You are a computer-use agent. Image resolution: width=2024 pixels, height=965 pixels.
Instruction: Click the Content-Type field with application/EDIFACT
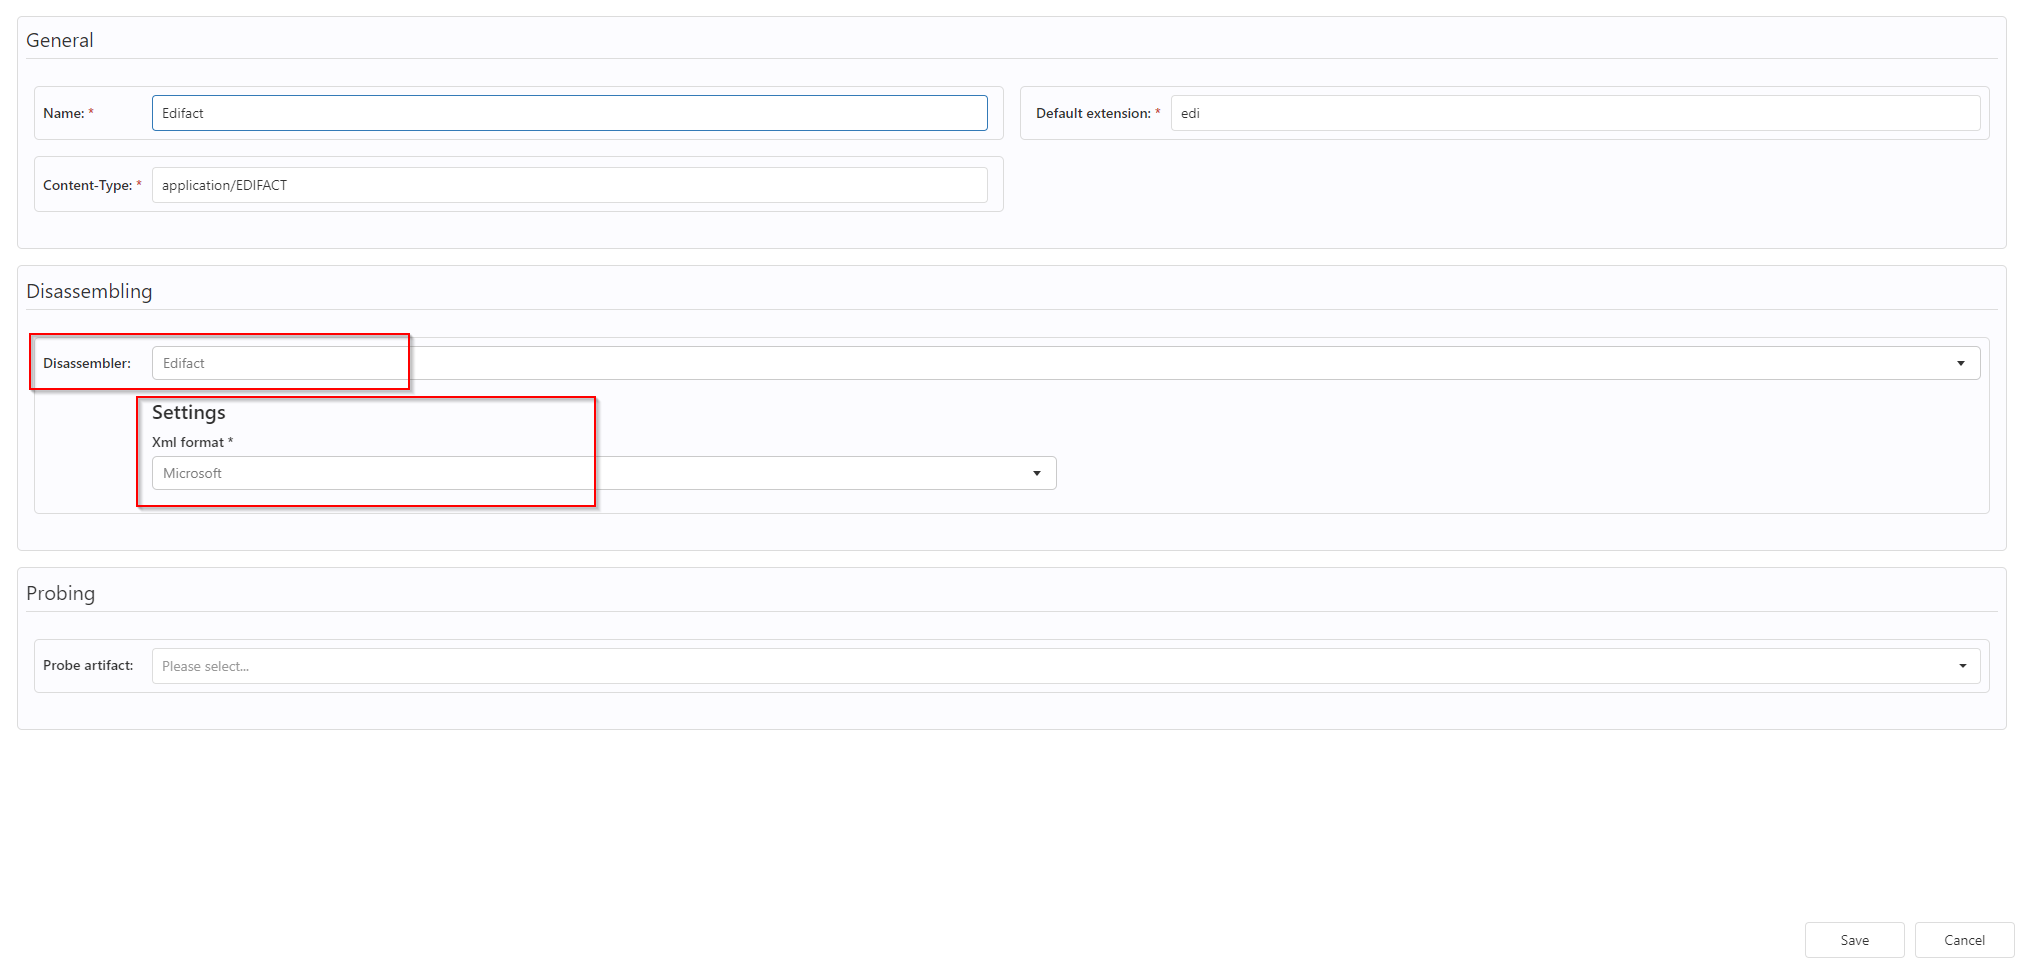point(569,185)
